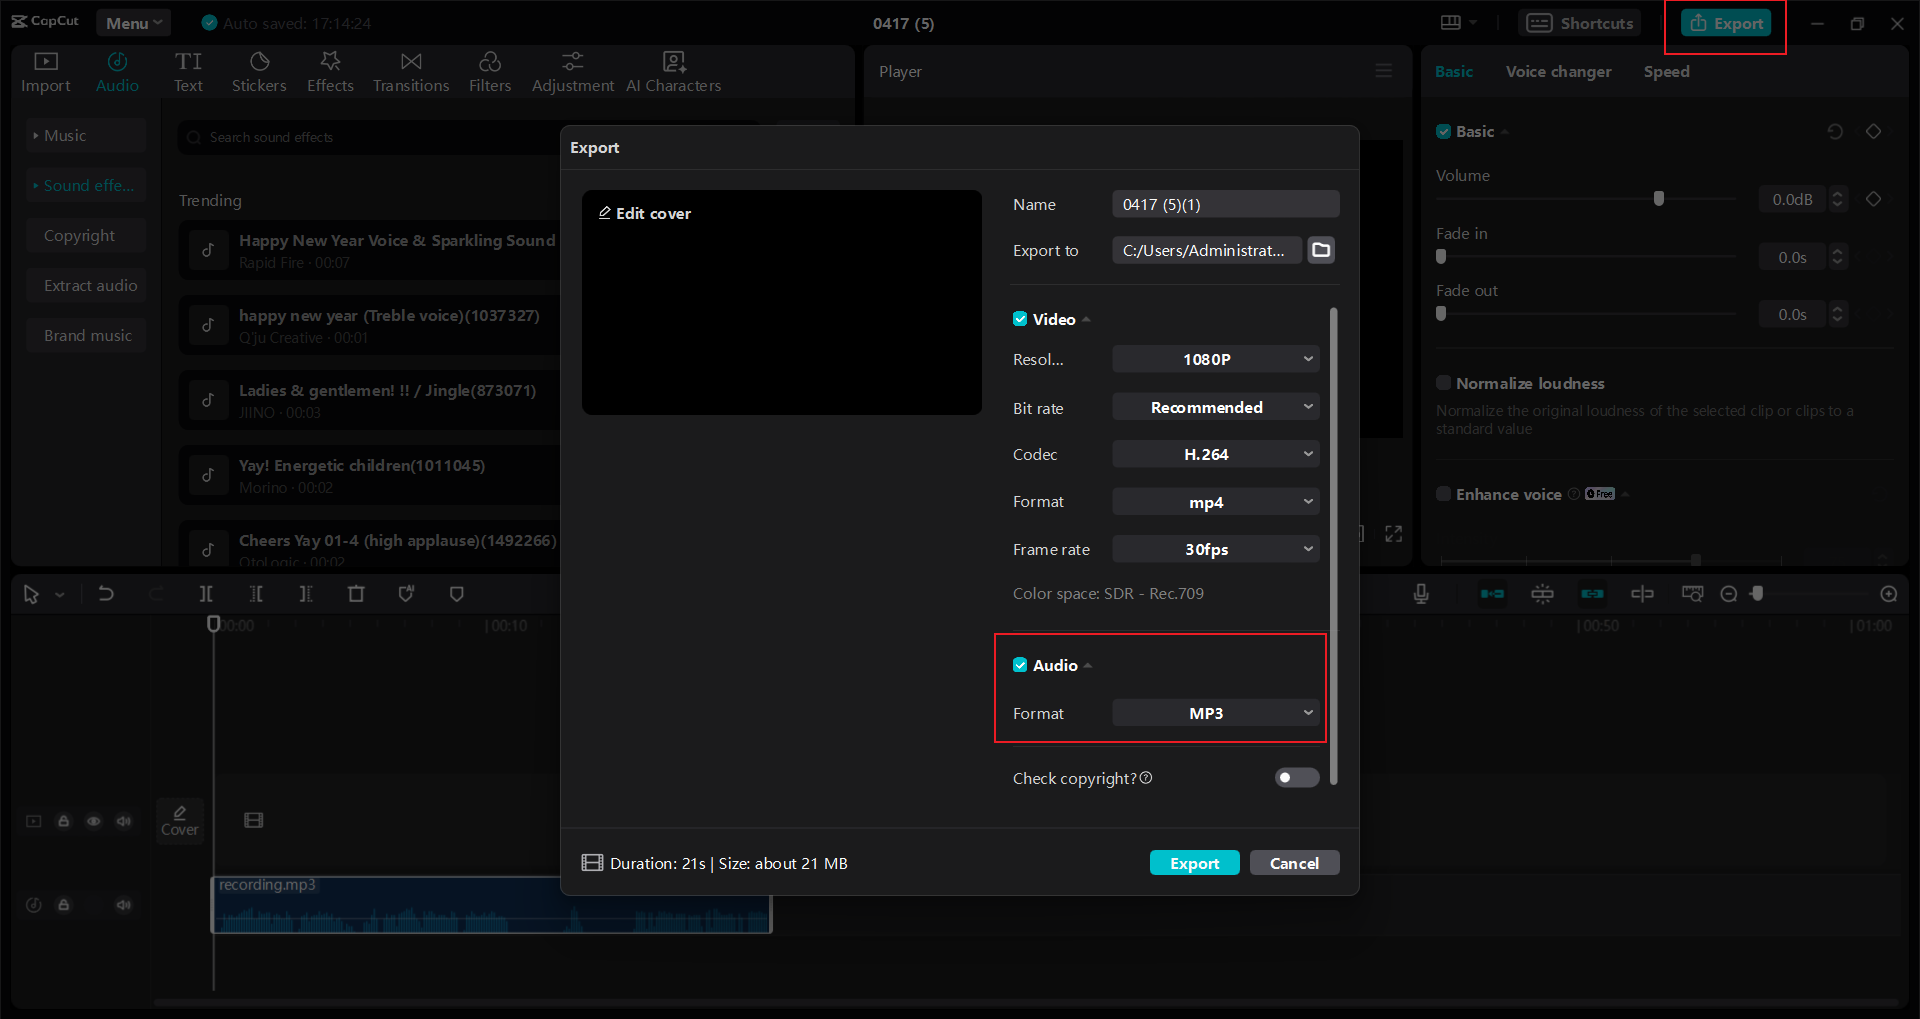Open the Effects panel
1920x1019 pixels.
click(x=330, y=72)
